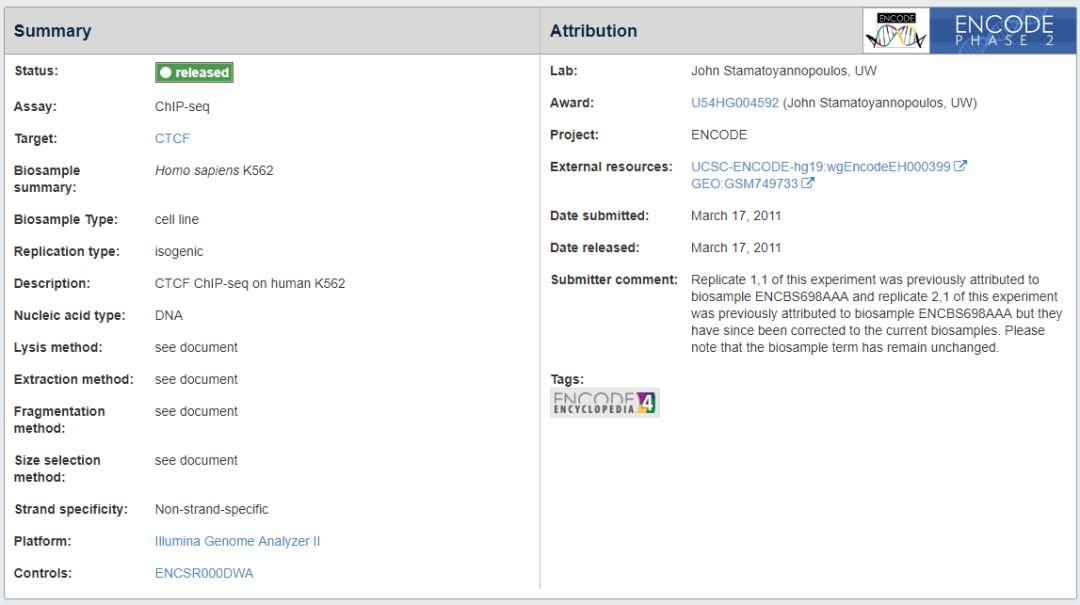Open the ENCSR000DWA controls link
Screen dimensions: 1080x605
pyautogui.click(x=204, y=573)
